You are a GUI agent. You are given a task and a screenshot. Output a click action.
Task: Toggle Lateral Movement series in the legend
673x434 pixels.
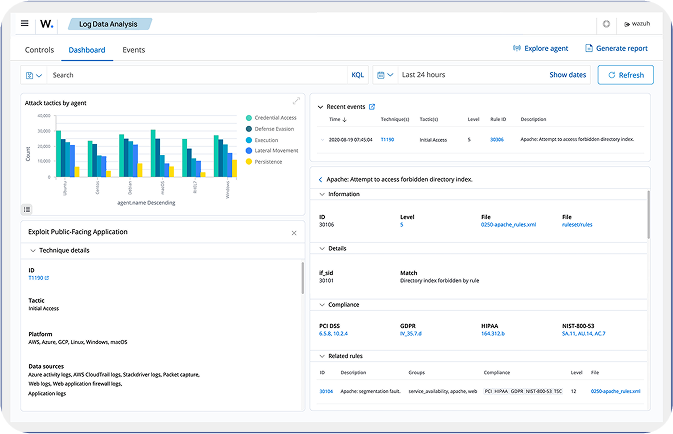tap(248, 150)
